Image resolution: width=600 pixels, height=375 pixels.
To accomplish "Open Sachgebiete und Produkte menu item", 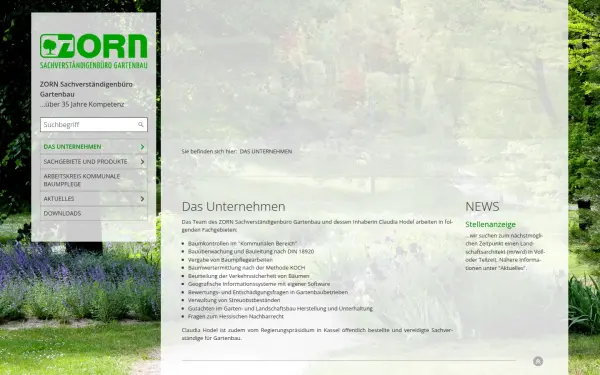I will (94, 161).
